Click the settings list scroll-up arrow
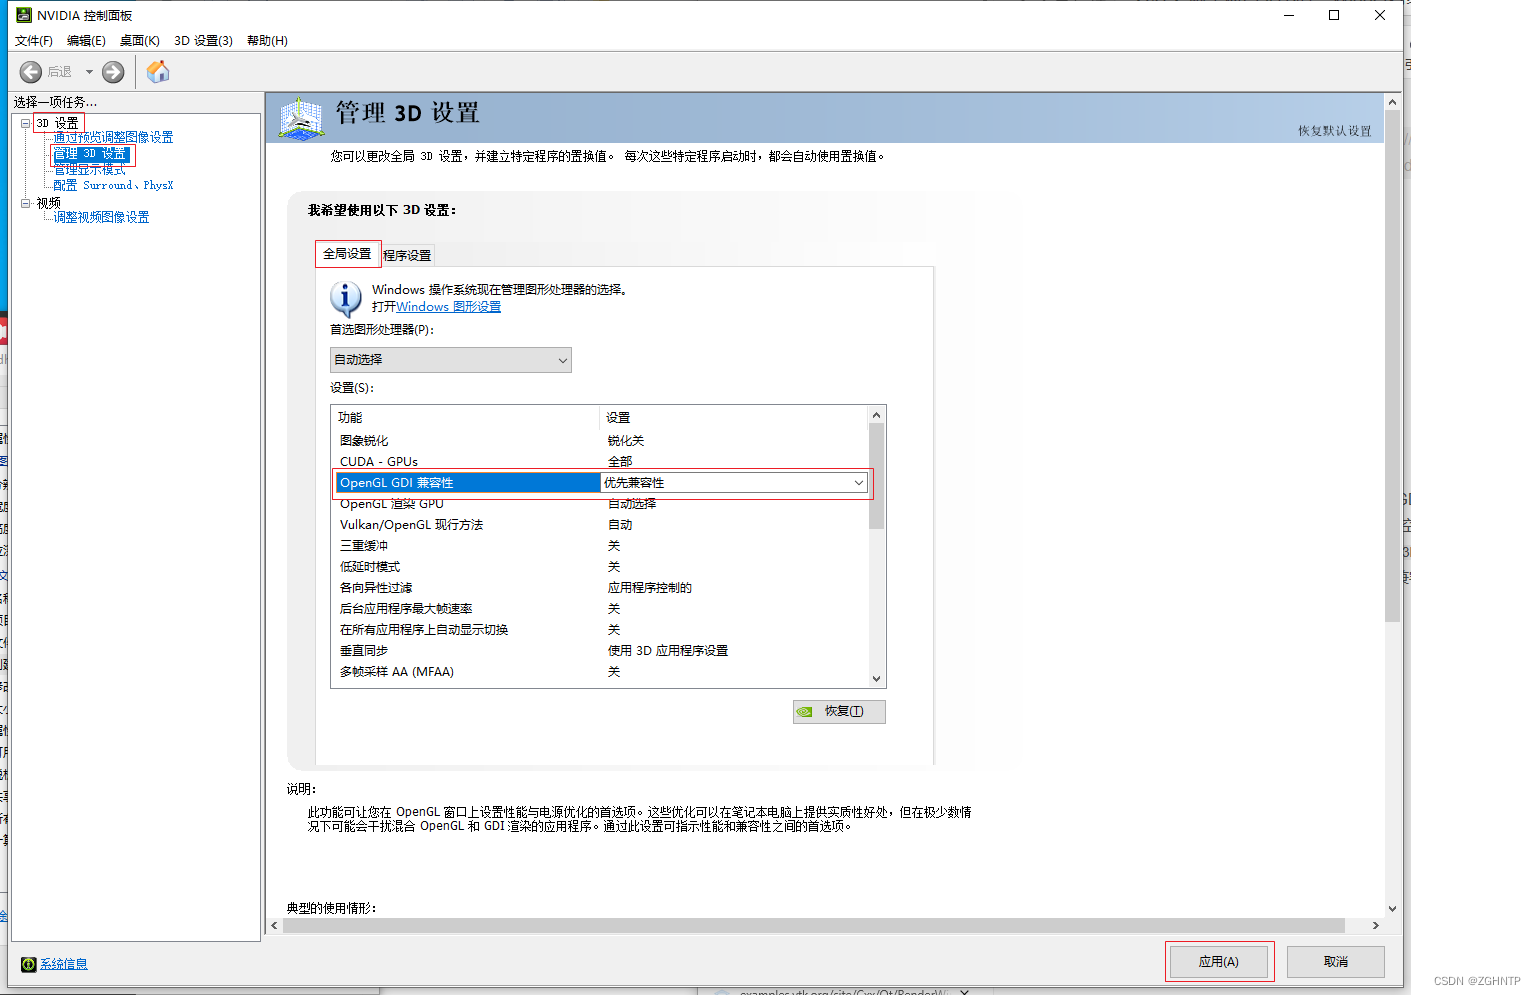 877,415
